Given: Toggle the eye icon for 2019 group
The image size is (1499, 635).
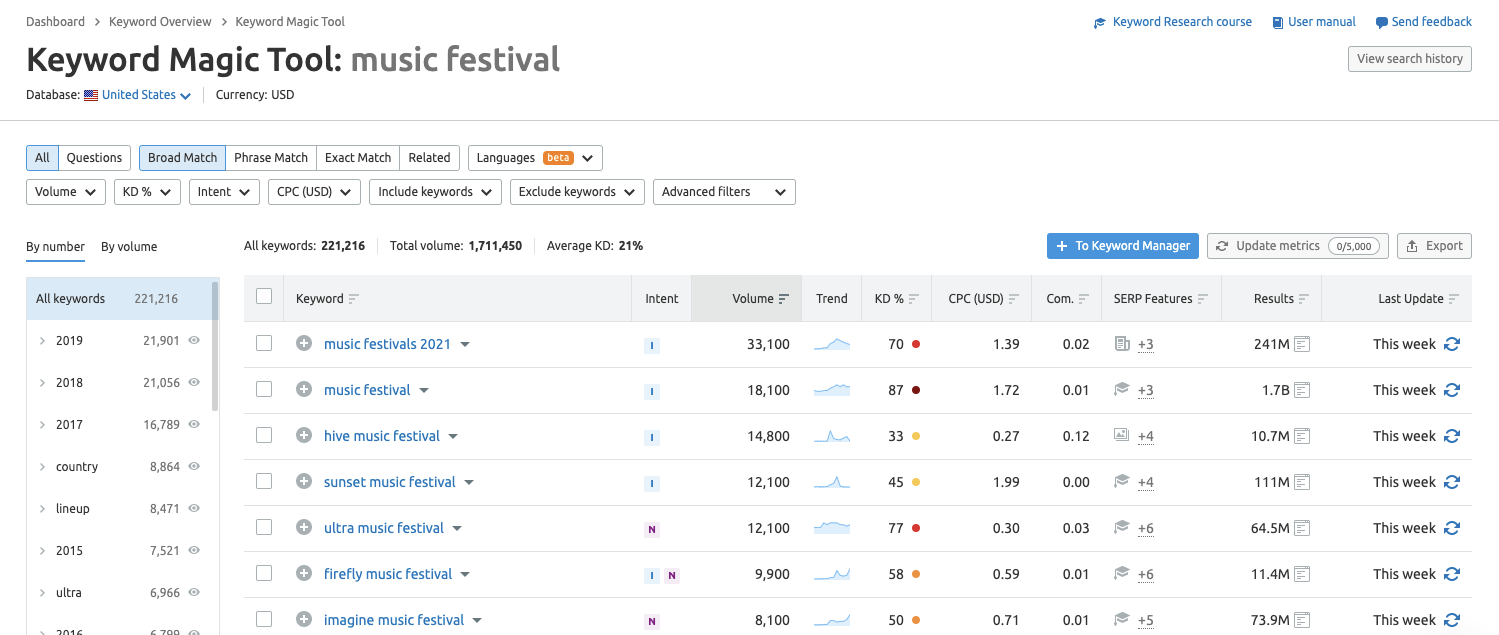Looking at the screenshot, I should (195, 341).
